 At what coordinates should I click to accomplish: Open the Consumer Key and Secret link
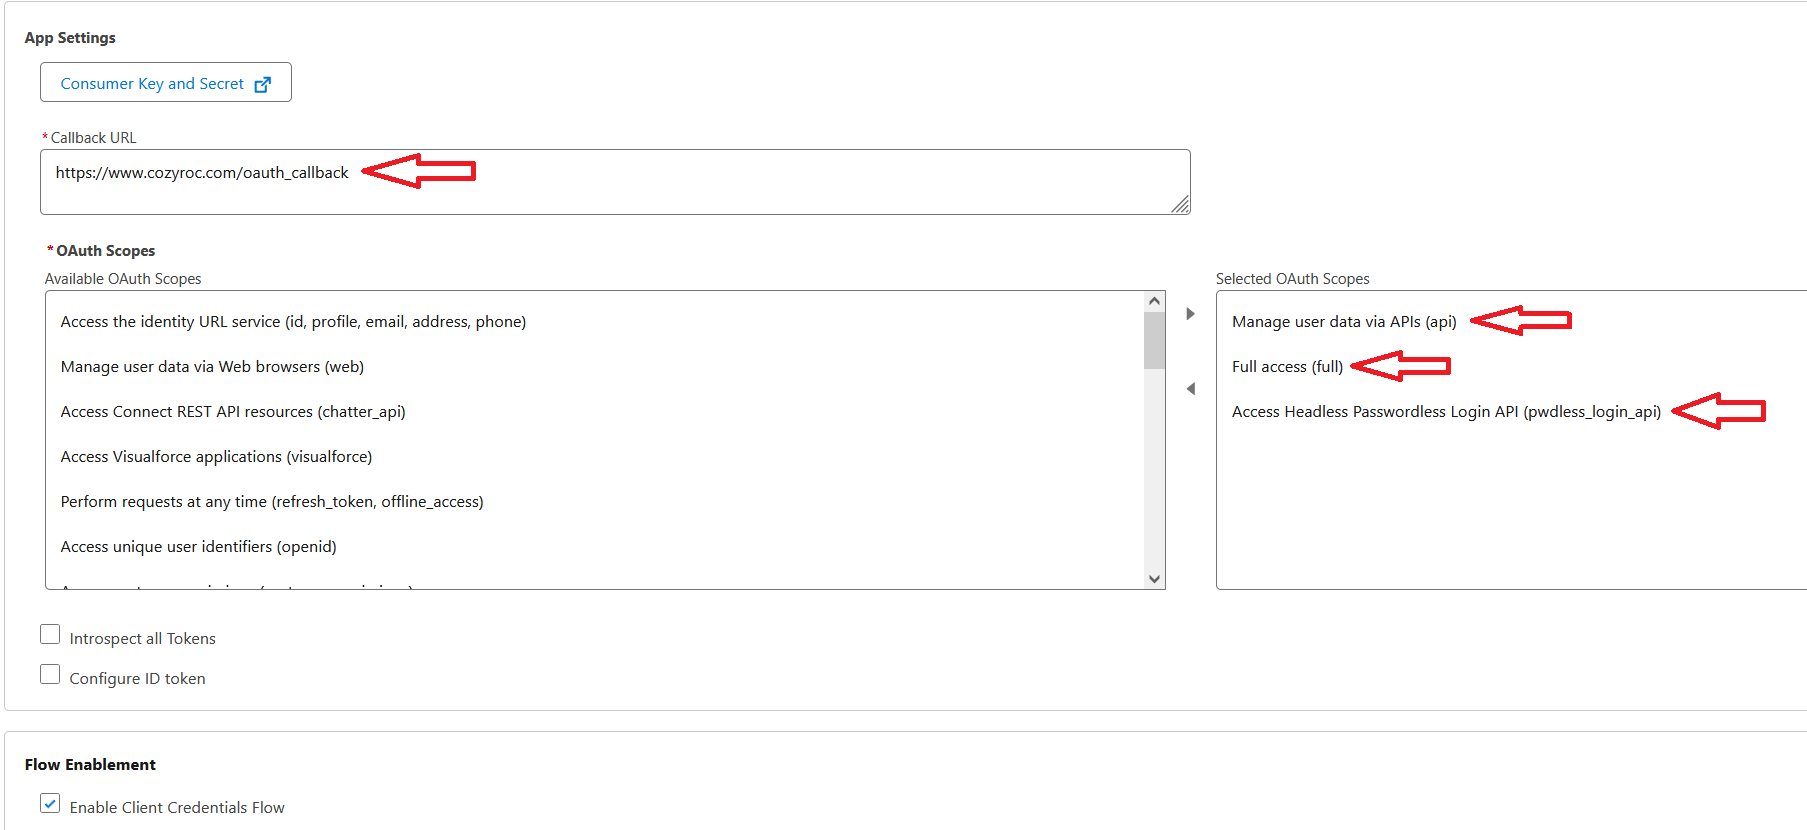tap(165, 83)
